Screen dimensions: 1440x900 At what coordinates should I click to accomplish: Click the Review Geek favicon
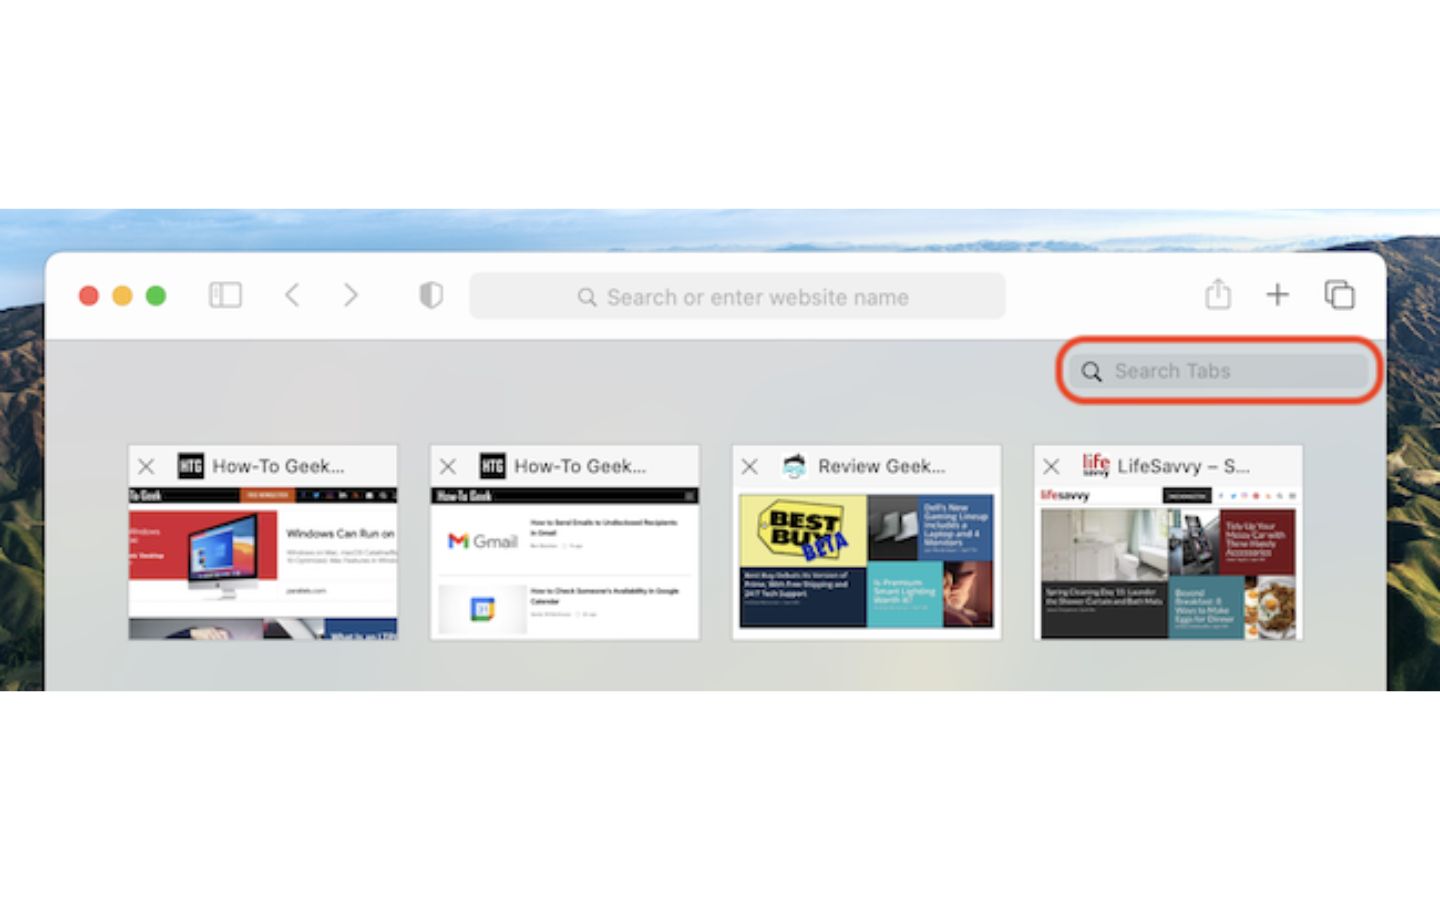[793, 466]
